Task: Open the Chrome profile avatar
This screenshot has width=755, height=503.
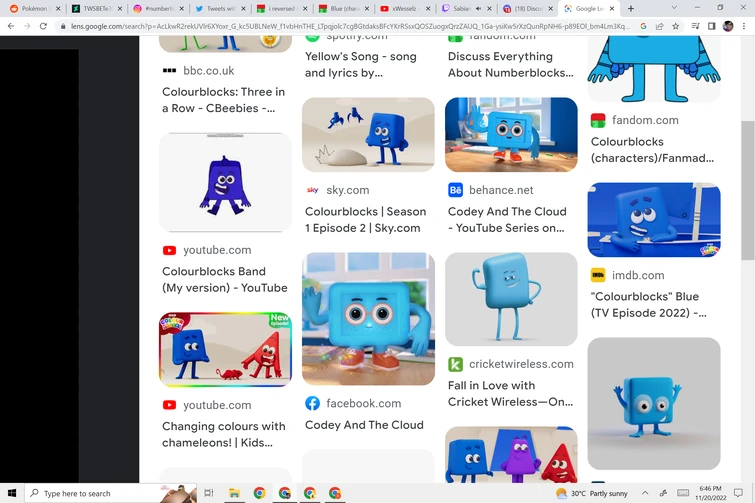Action: coord(728,26)
